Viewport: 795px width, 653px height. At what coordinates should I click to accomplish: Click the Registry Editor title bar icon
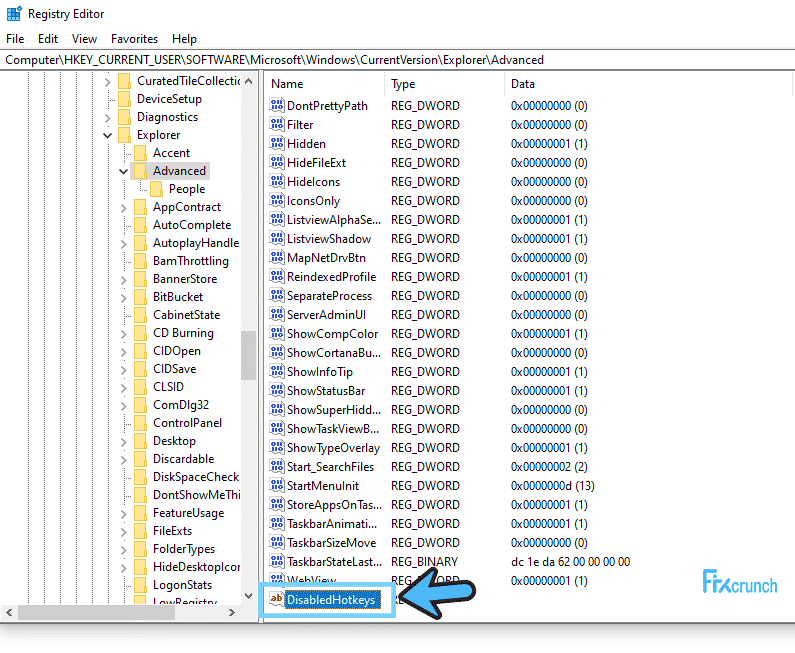click(14, 14)
